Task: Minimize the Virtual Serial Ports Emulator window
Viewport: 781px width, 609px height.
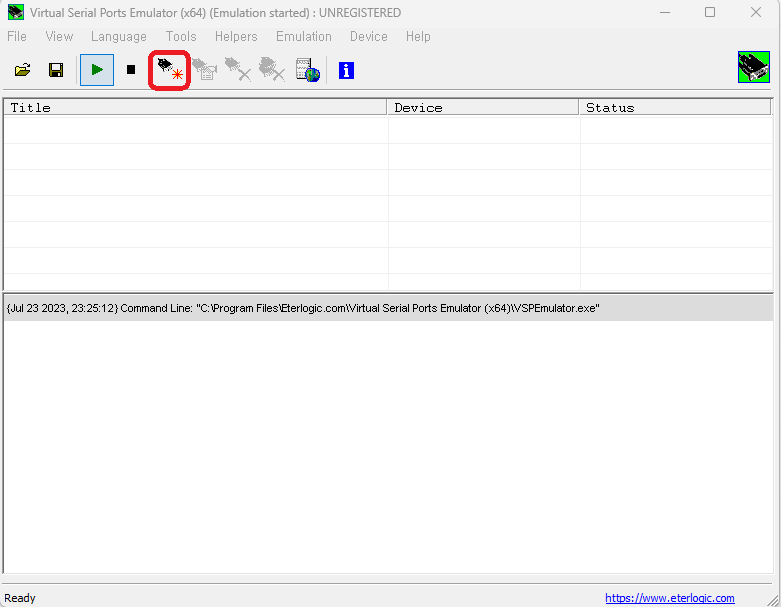Action: (665, 12)
